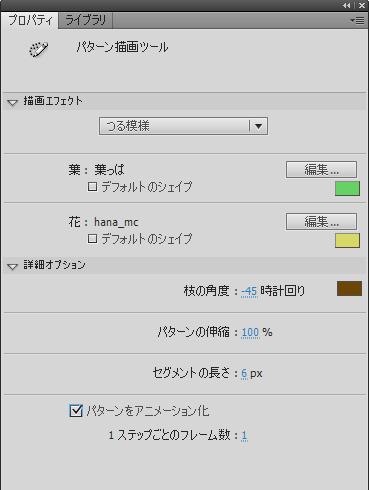Click the Deco pattern drawing tool icon
369x490 pixels.
38,50
